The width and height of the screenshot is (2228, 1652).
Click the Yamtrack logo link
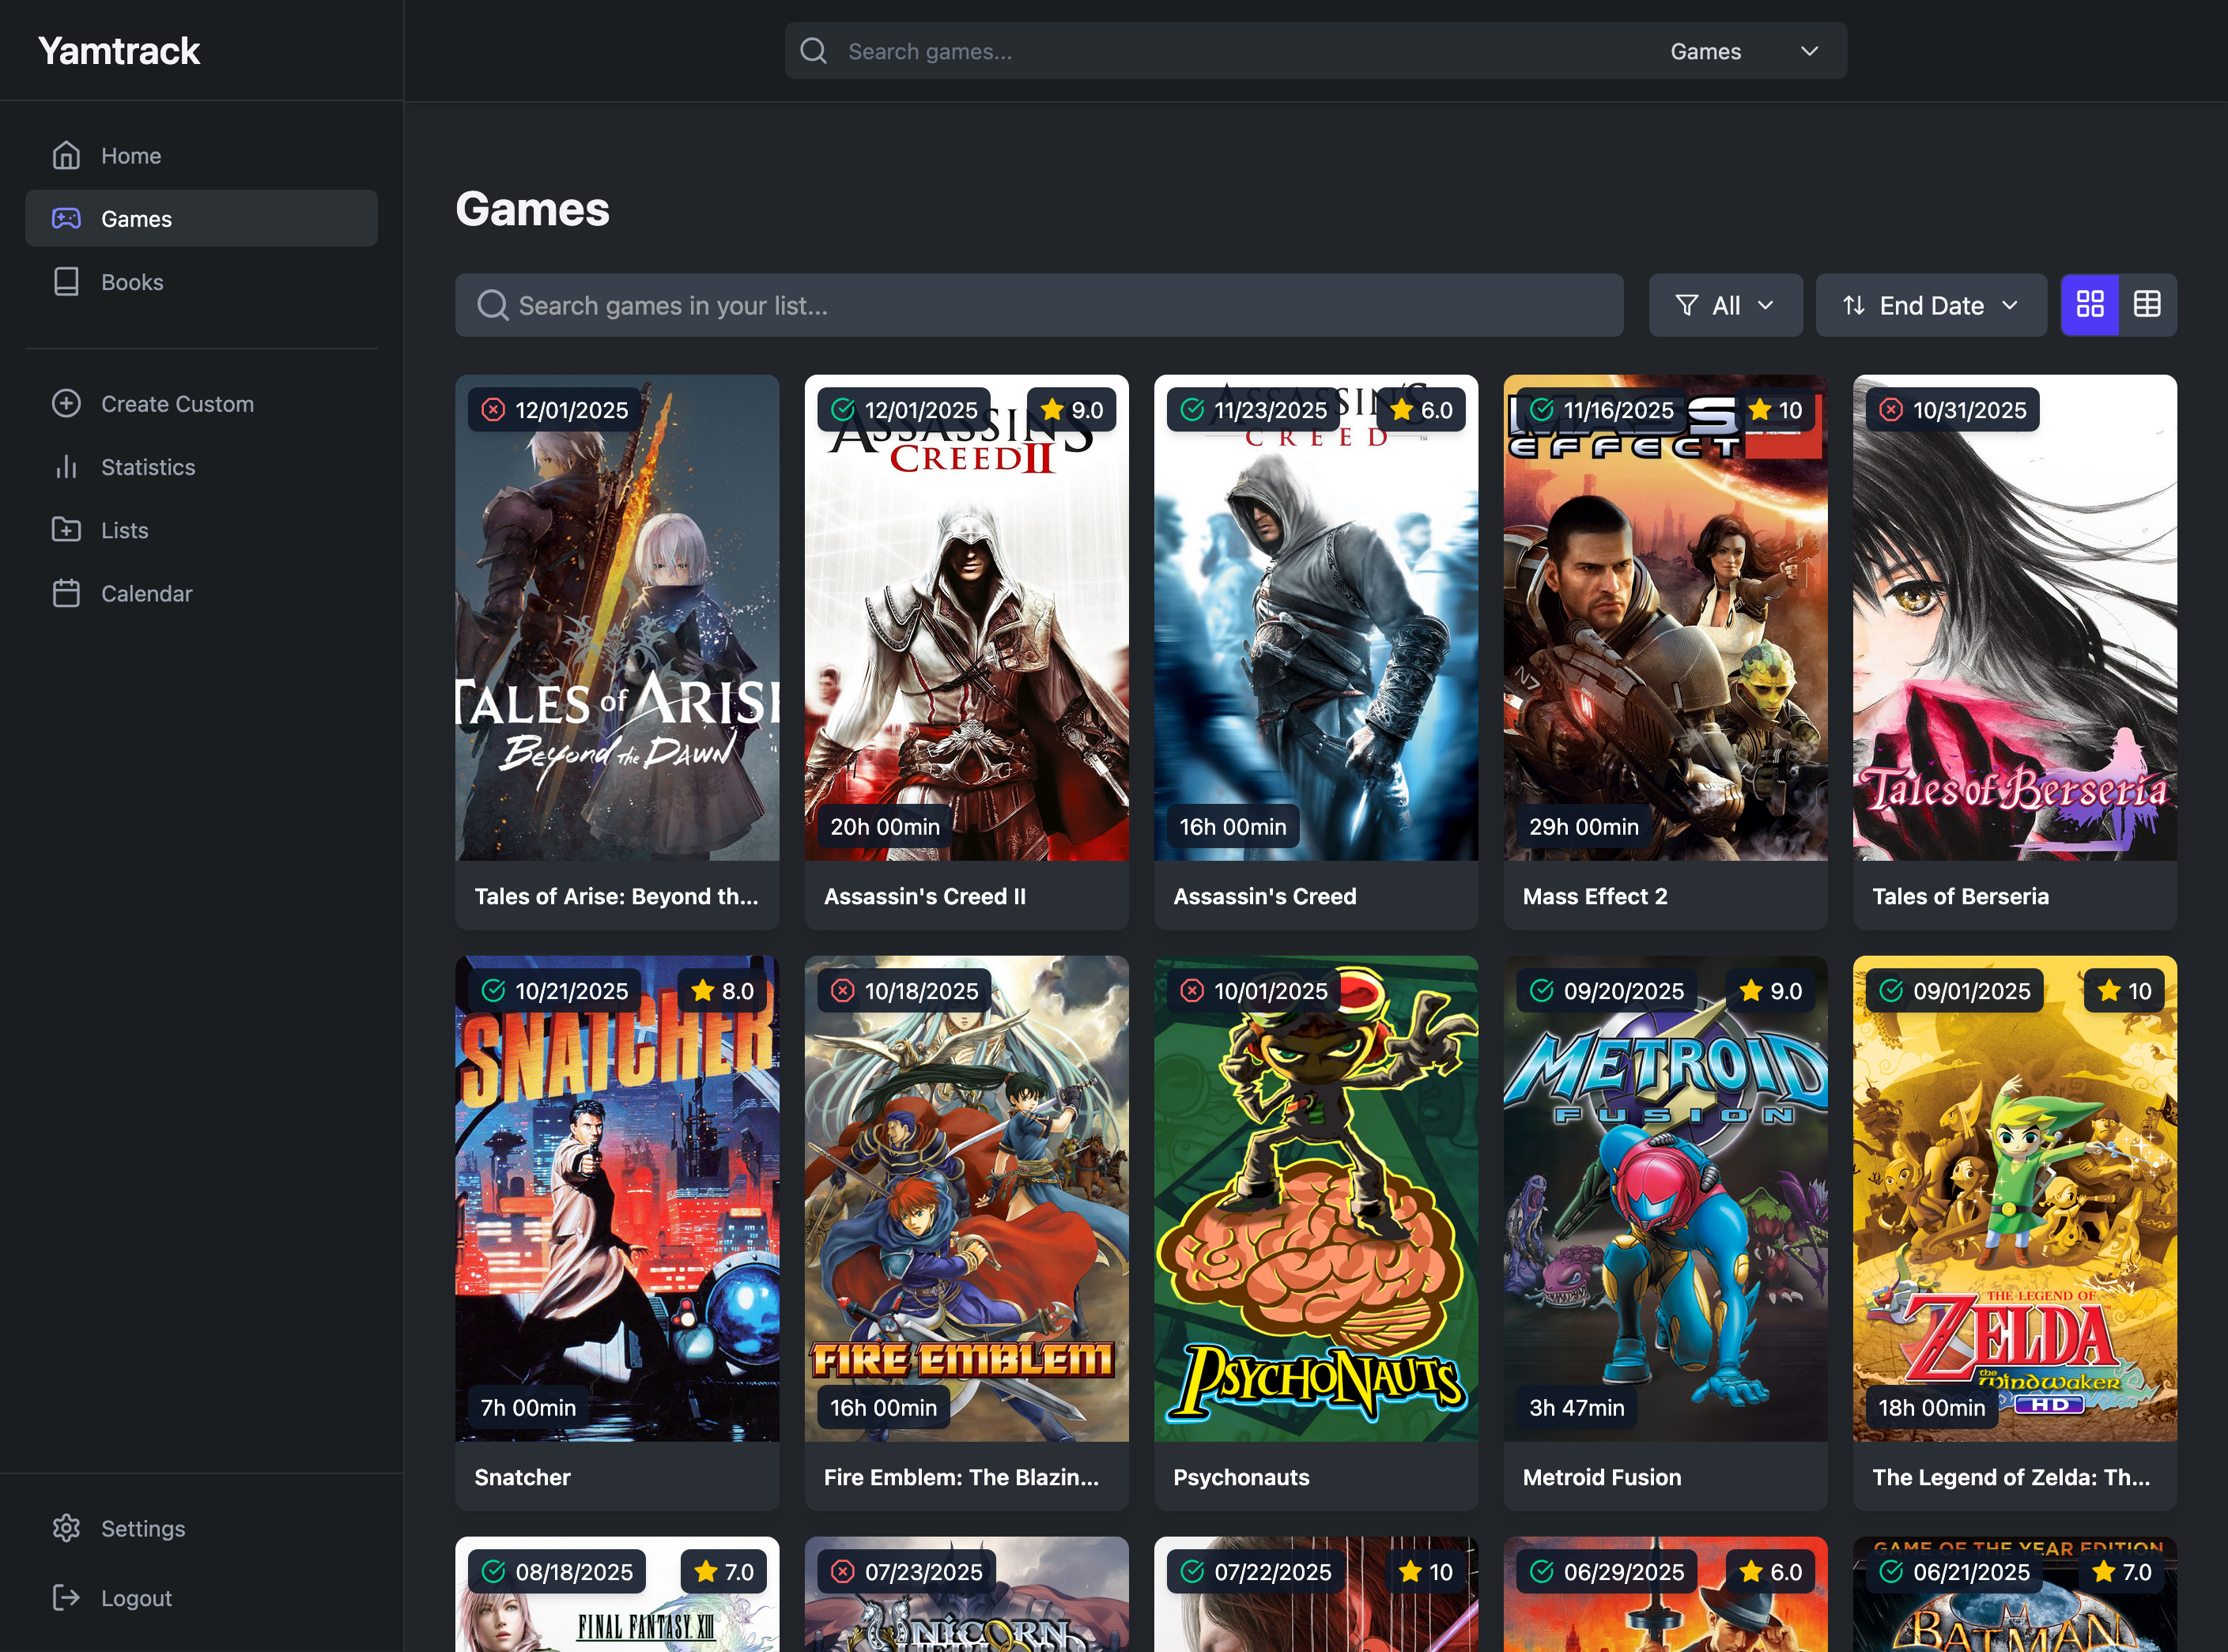[x=119, y=51]
